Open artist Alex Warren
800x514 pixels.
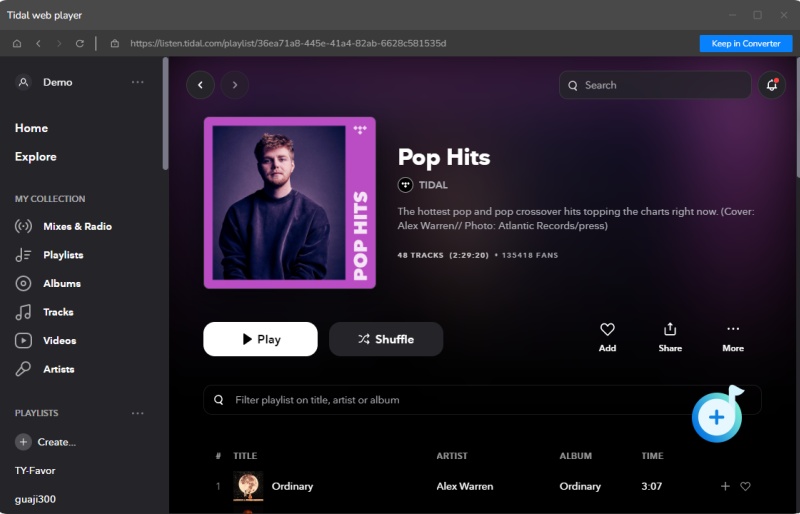pyautogui.click(x=465, y=486)
